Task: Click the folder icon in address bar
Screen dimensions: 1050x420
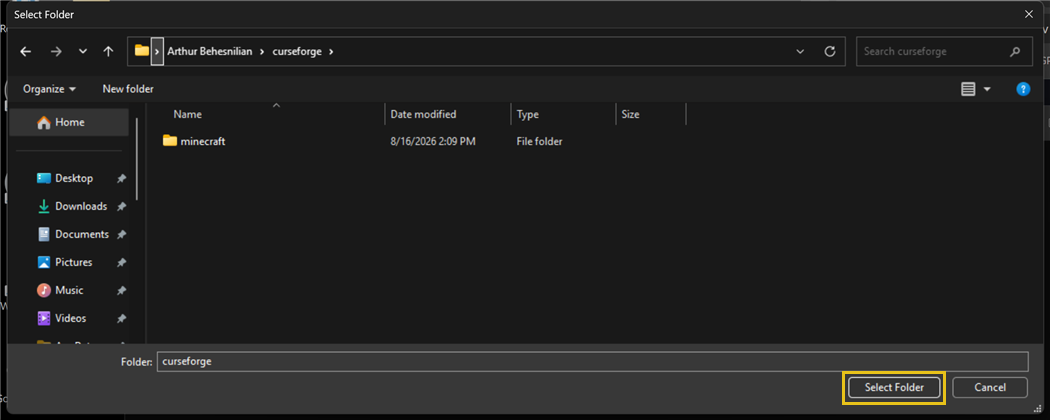Action: coord(141,51)
